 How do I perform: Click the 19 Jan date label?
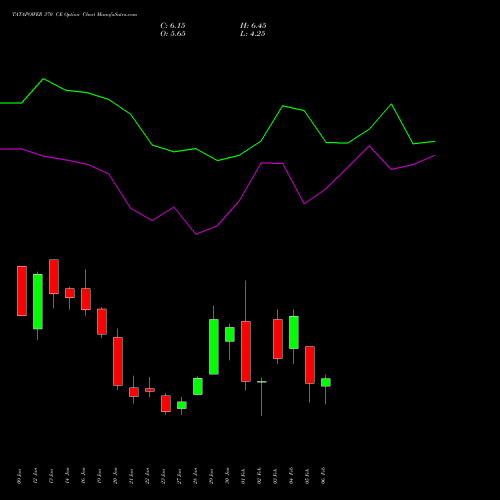100,476
